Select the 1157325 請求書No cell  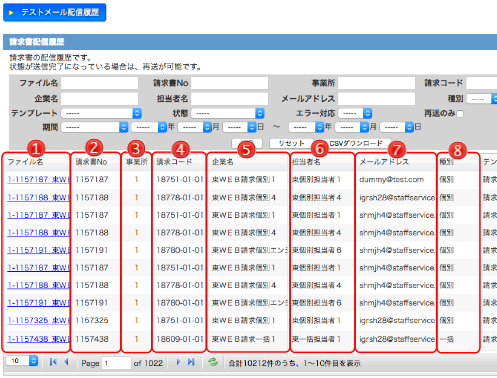coord(92,321)
